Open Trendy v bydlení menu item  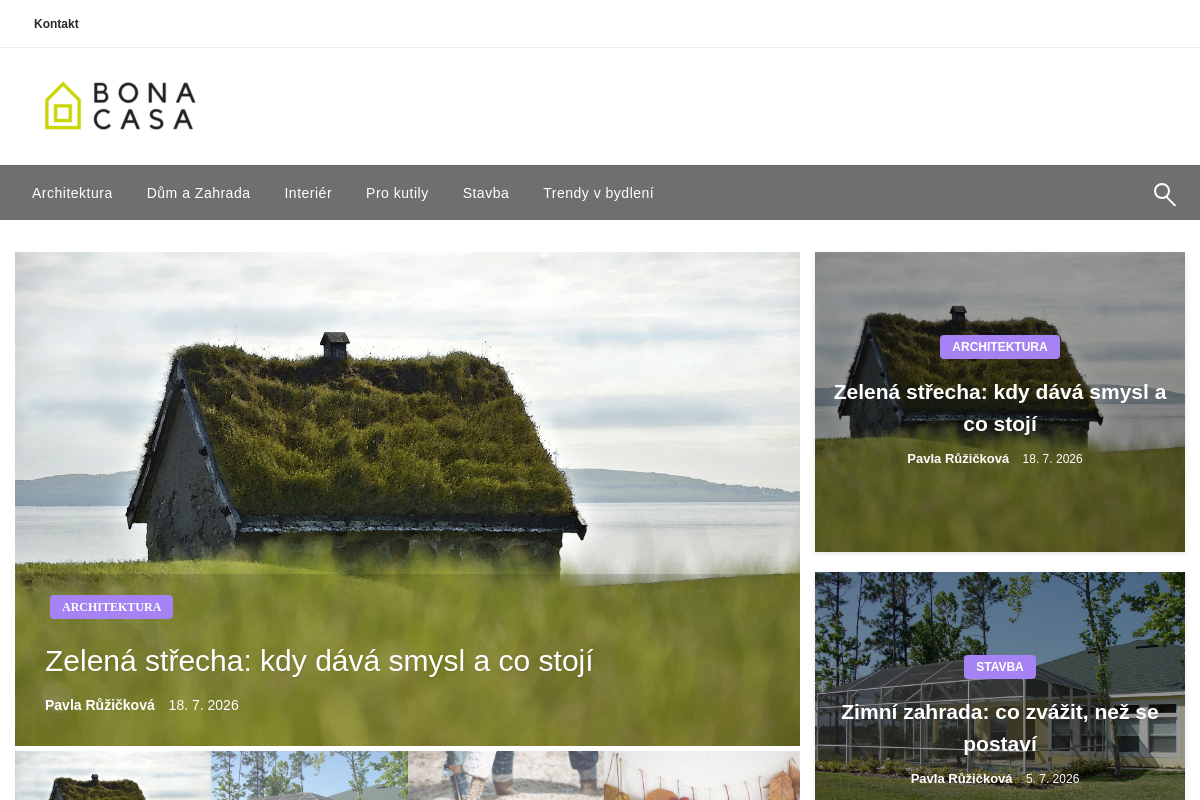(598, 193)
